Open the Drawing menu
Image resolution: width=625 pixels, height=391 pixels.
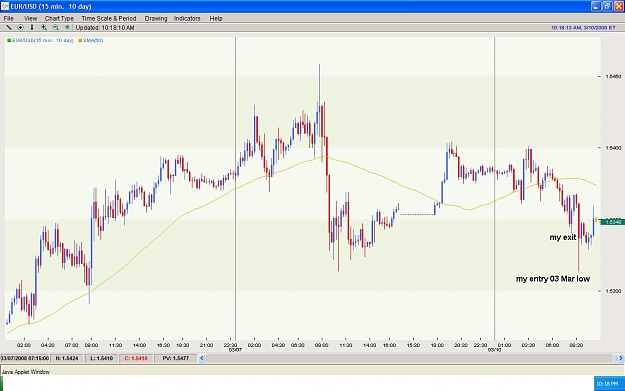coord(156,18)
